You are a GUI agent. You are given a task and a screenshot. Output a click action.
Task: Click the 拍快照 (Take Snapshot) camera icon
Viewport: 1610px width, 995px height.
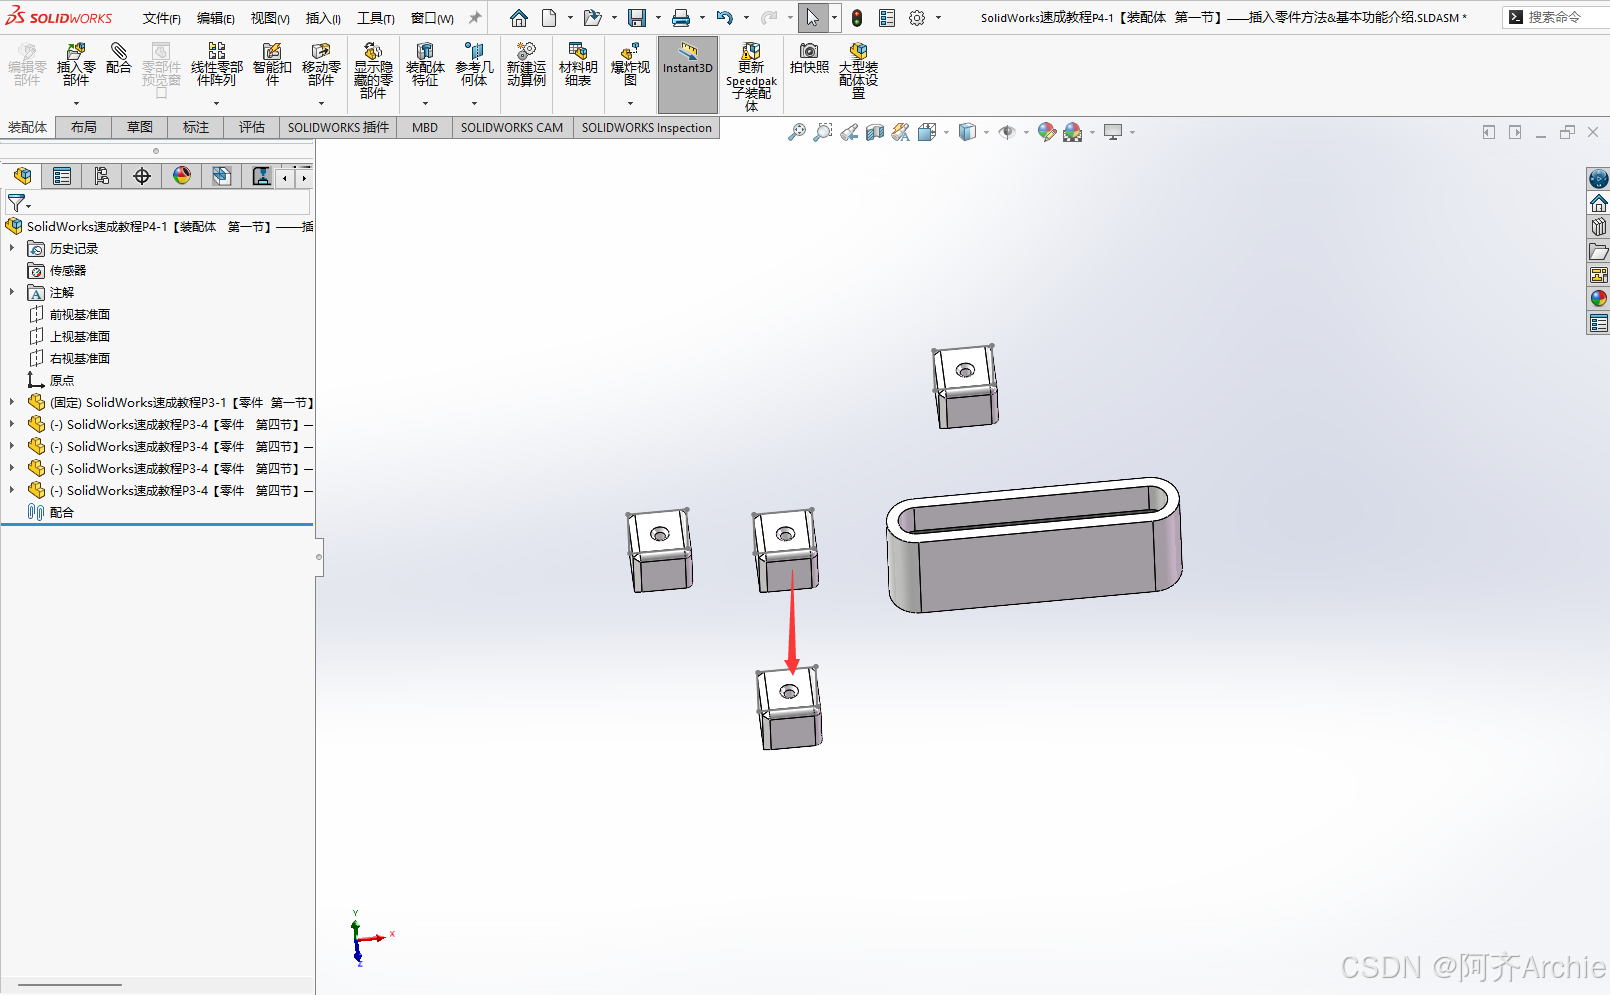809,58
